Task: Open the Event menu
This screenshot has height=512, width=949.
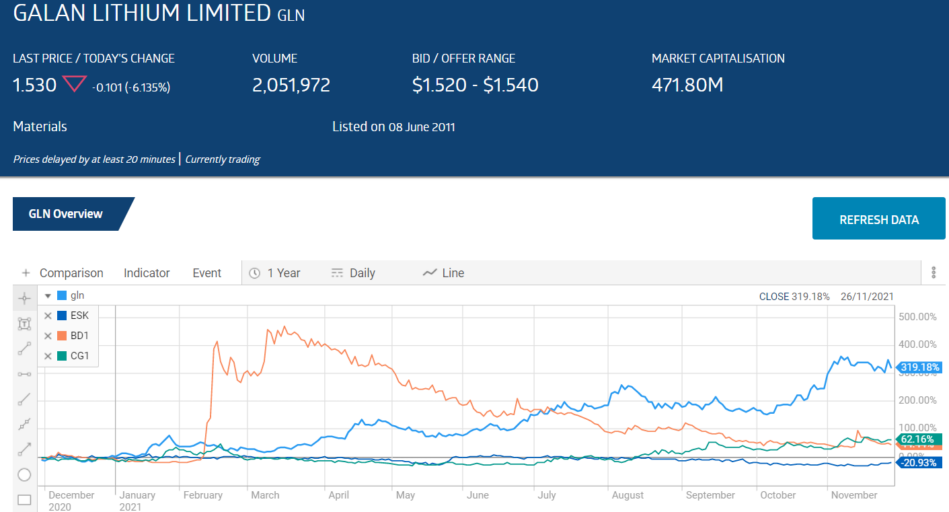Action: tap(207, 273)
